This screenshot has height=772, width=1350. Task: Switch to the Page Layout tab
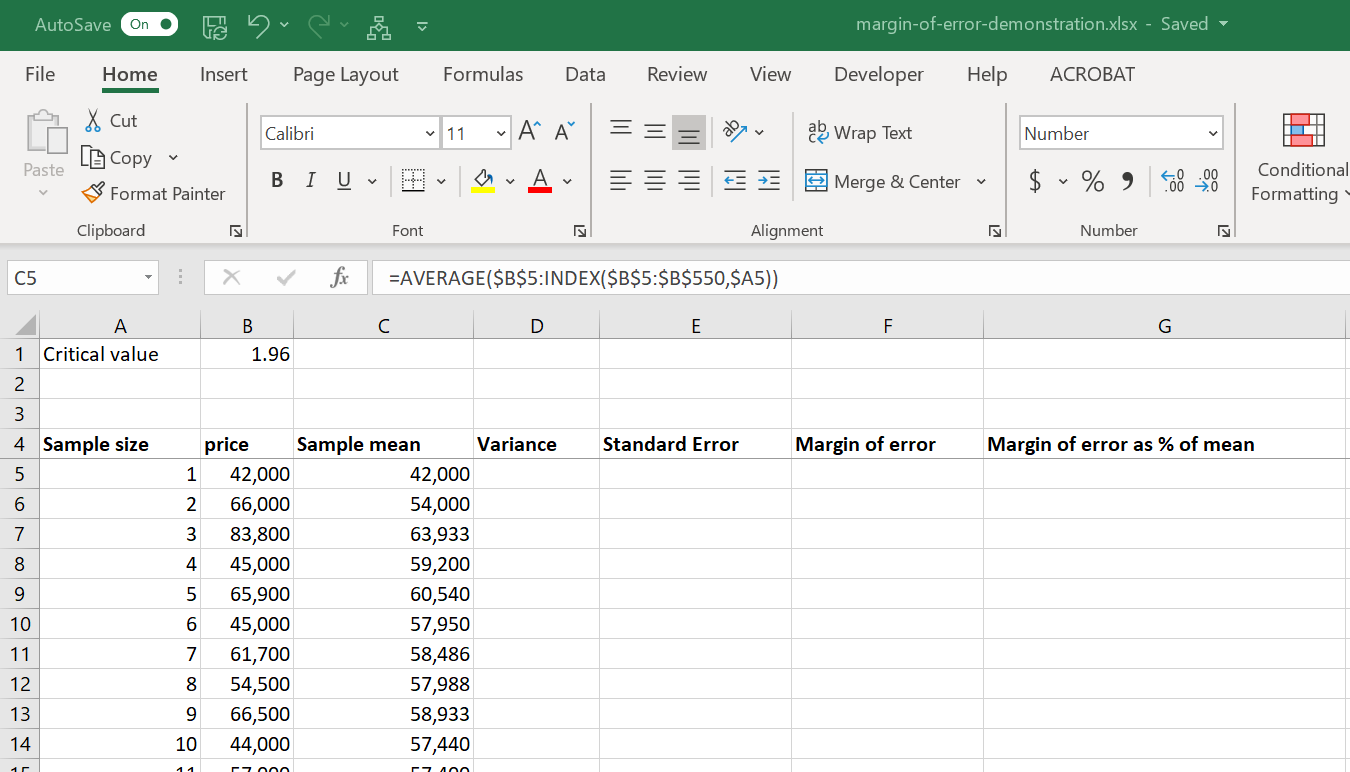(345, 74)
